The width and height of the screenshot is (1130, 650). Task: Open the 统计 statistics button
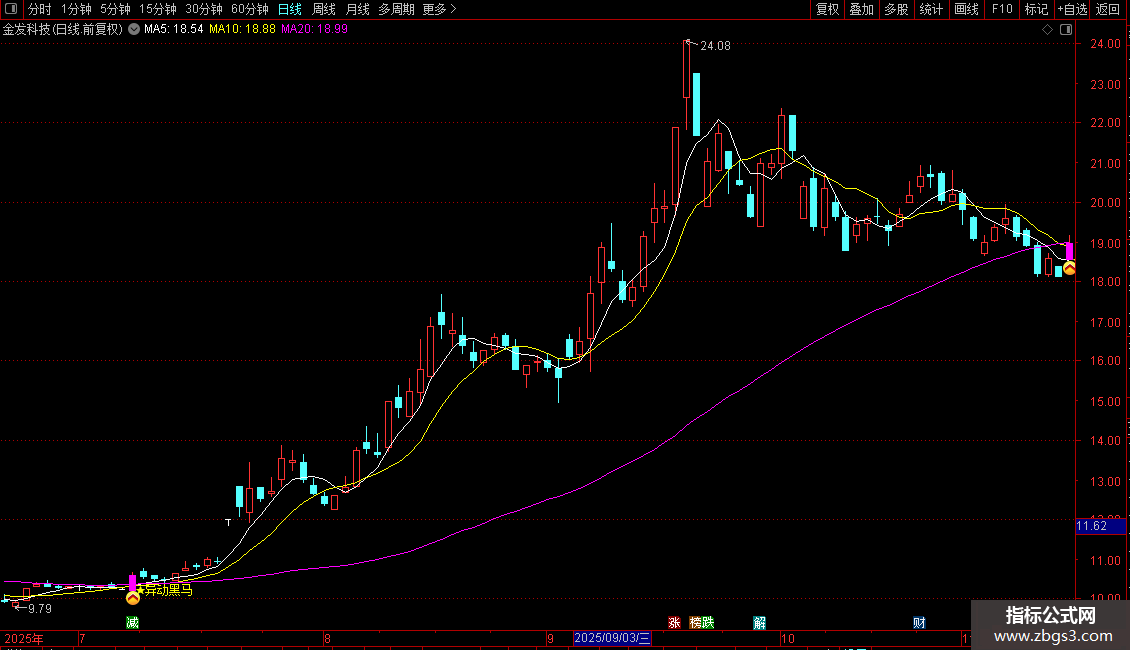(x=931, y=9)
